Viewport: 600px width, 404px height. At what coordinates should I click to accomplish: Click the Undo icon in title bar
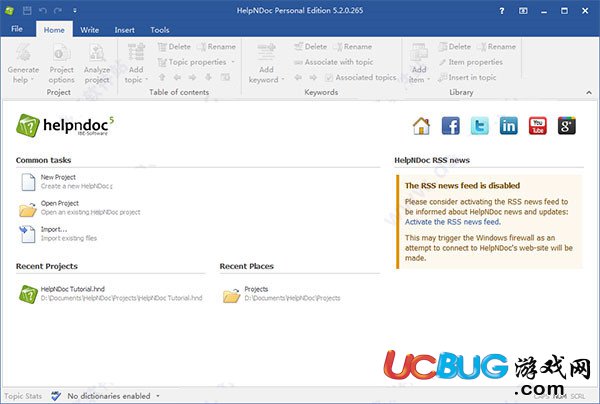pyautogui.click(x=43, y=10)
